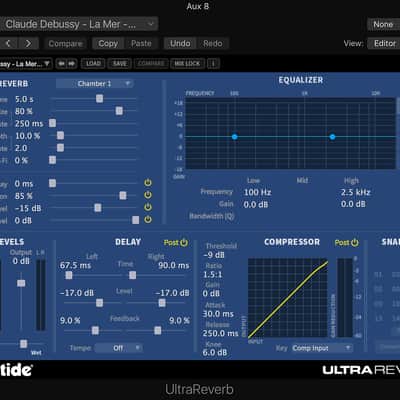400x400 pixels.
Task: Click the small next-preset arrow beside LOAD
Action: point(72,63)
